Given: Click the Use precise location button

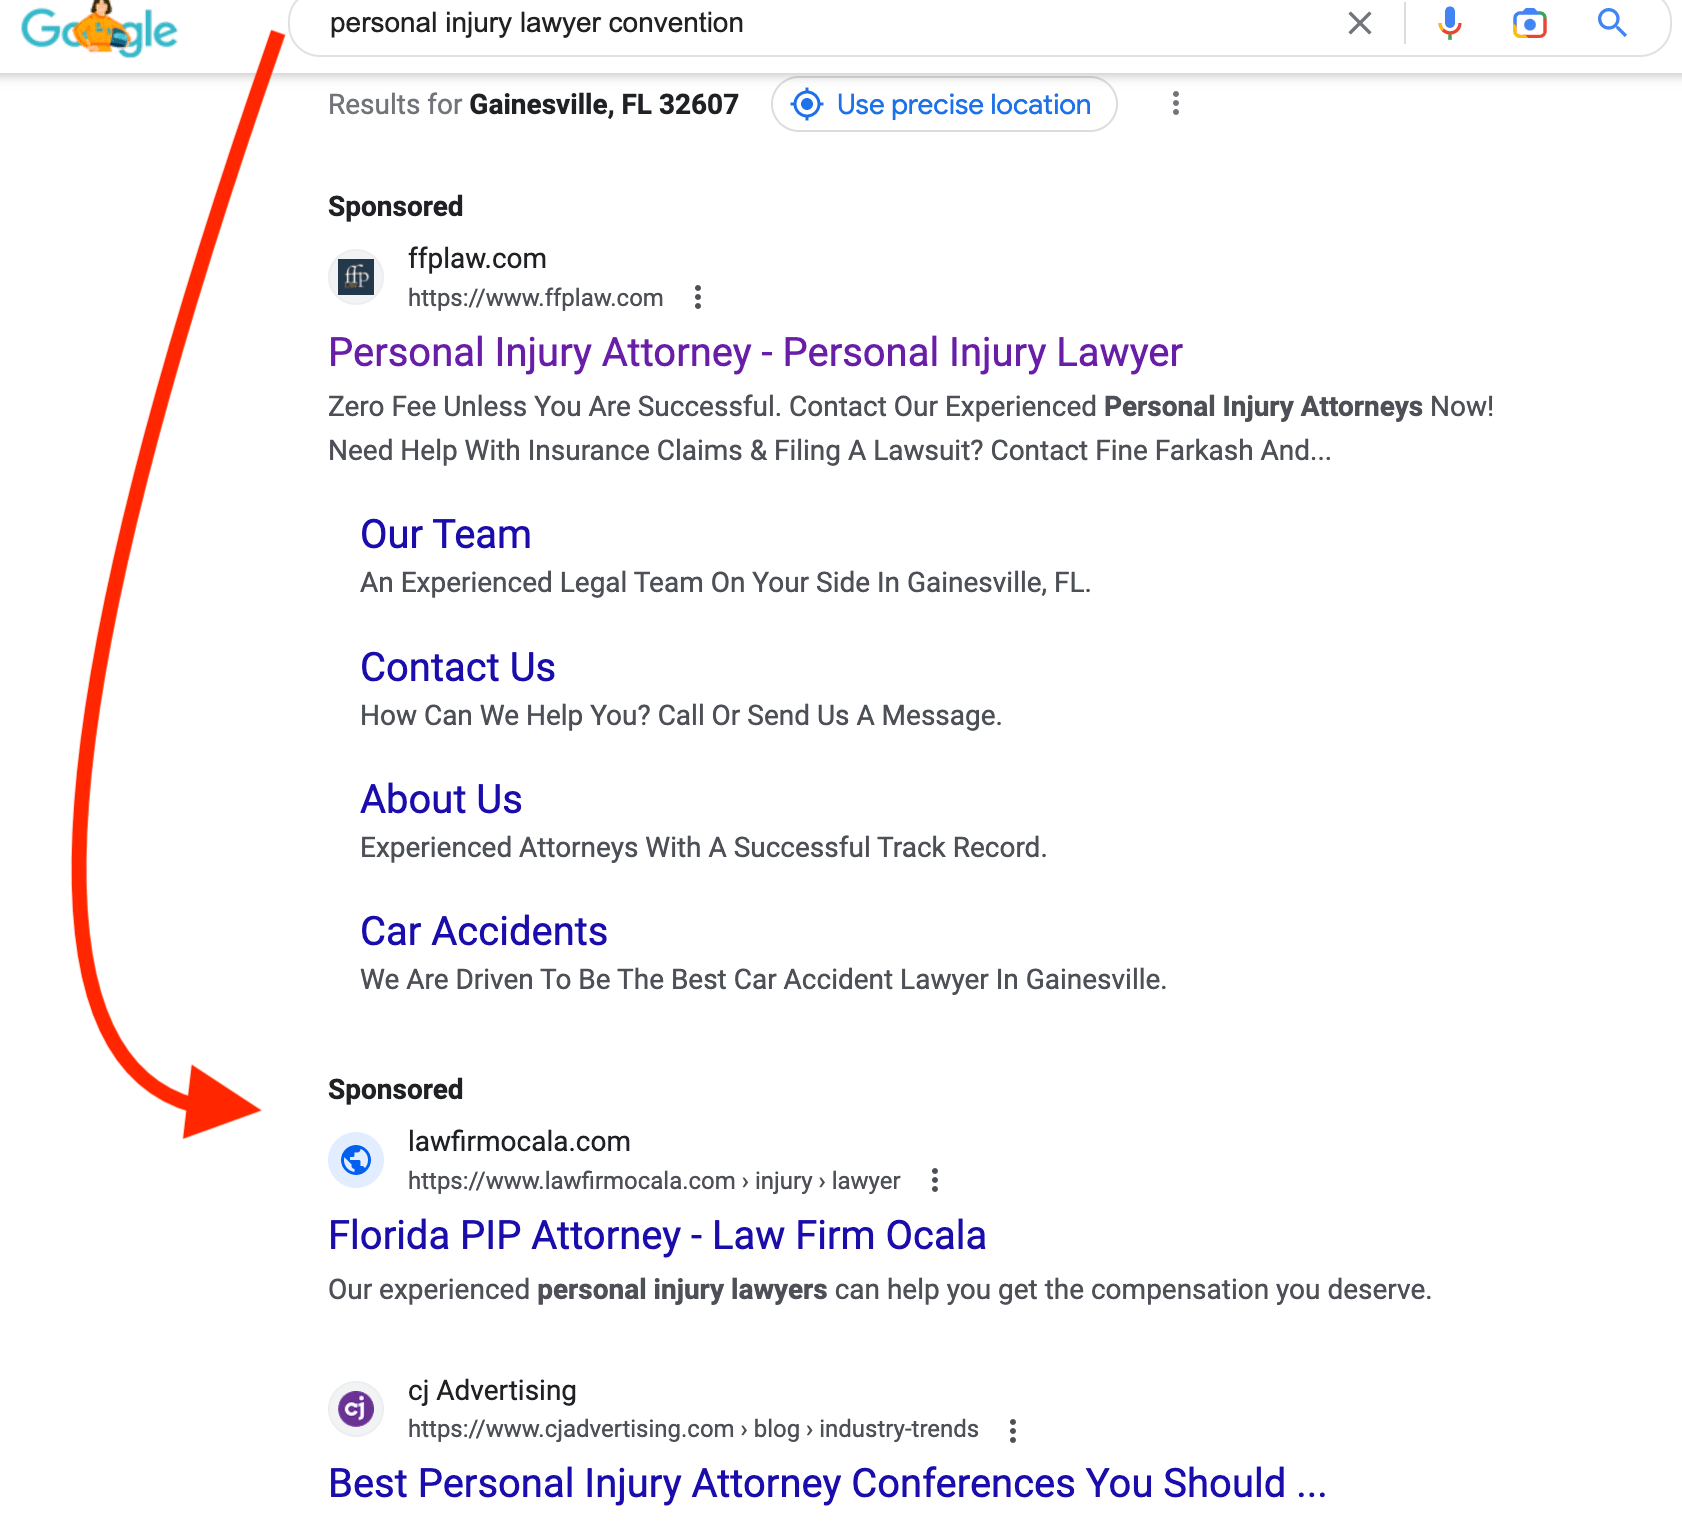Looking at the screenshot, I should pyautogui.click(x=944, y=104).
